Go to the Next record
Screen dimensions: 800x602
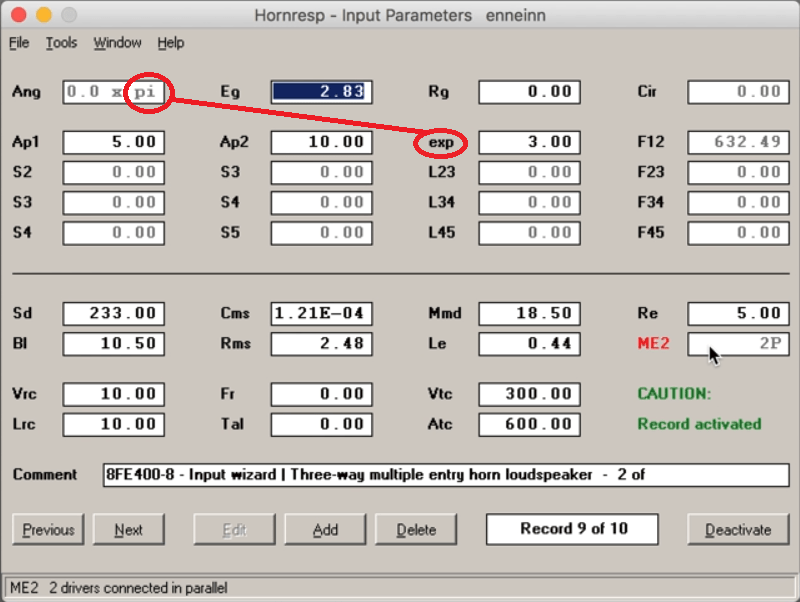click(129, 530)
